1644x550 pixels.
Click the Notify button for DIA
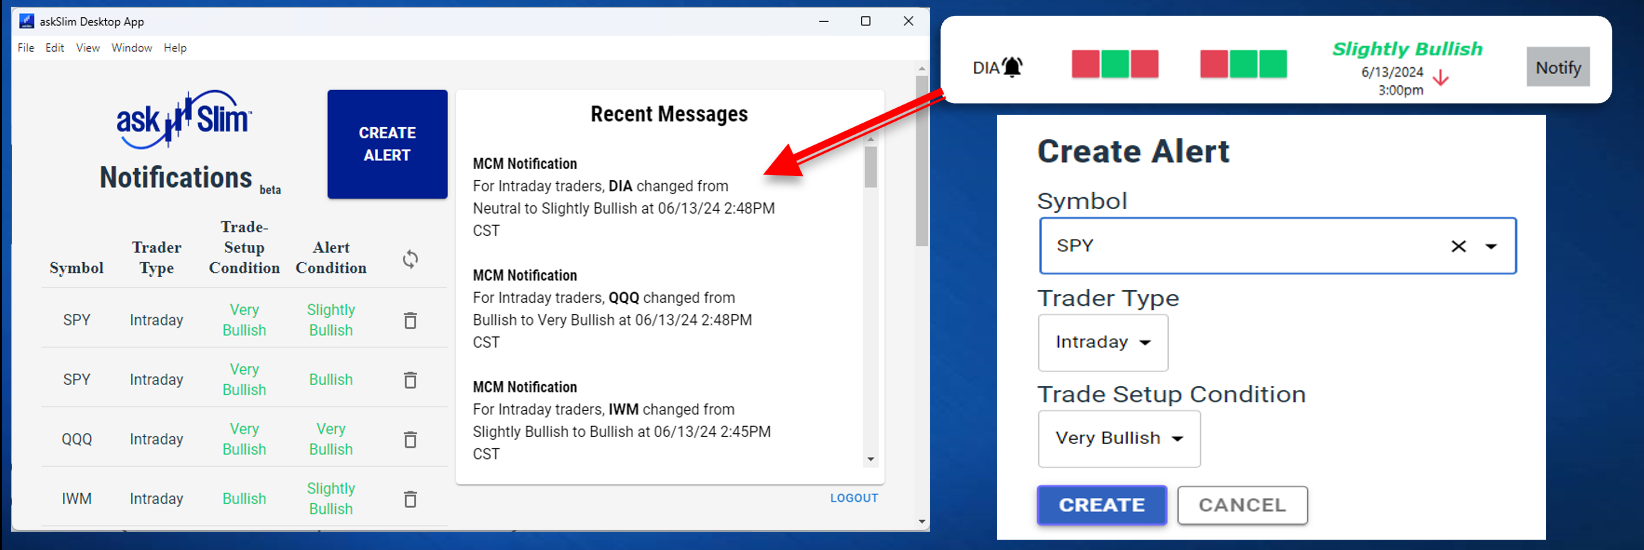(1557, 68)
